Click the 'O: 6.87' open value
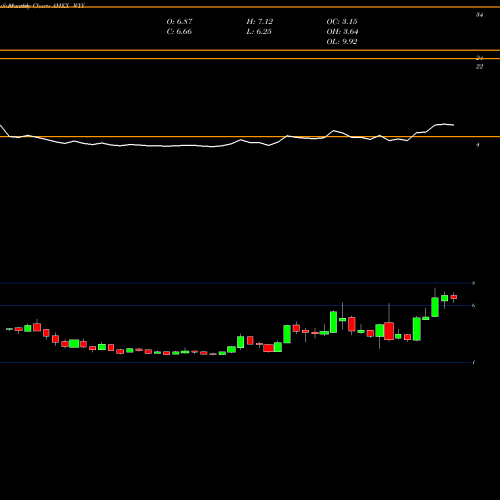This screenshot has height=500, width=500. click(179, 22)
